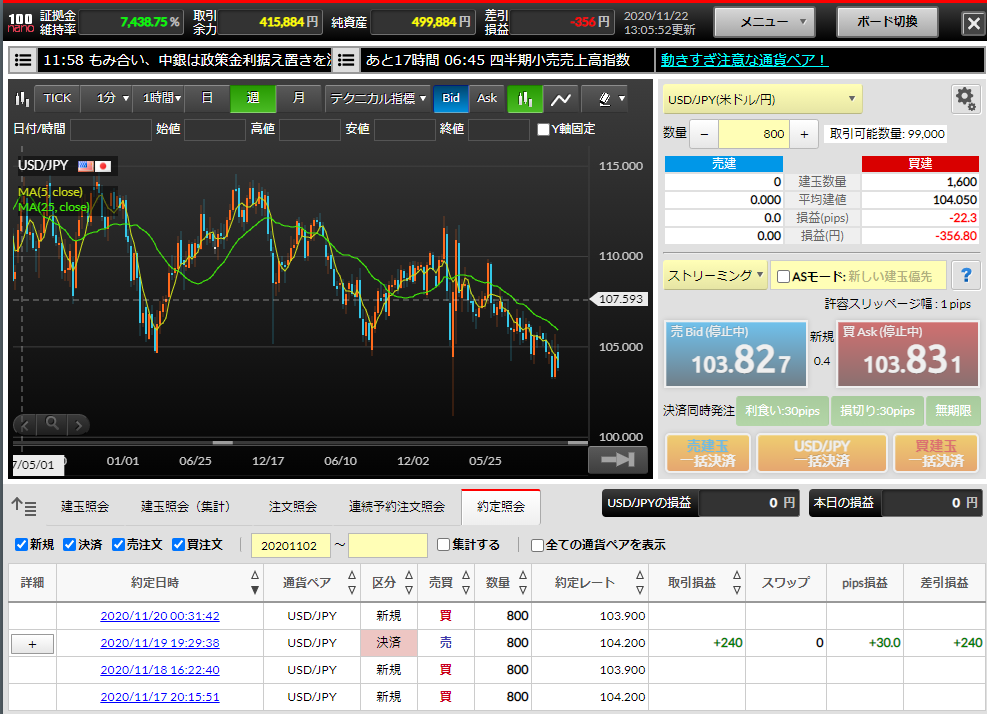Sort the table by 約定日時 arrows
The image size is (987, 714).
(x=254, y=582)
